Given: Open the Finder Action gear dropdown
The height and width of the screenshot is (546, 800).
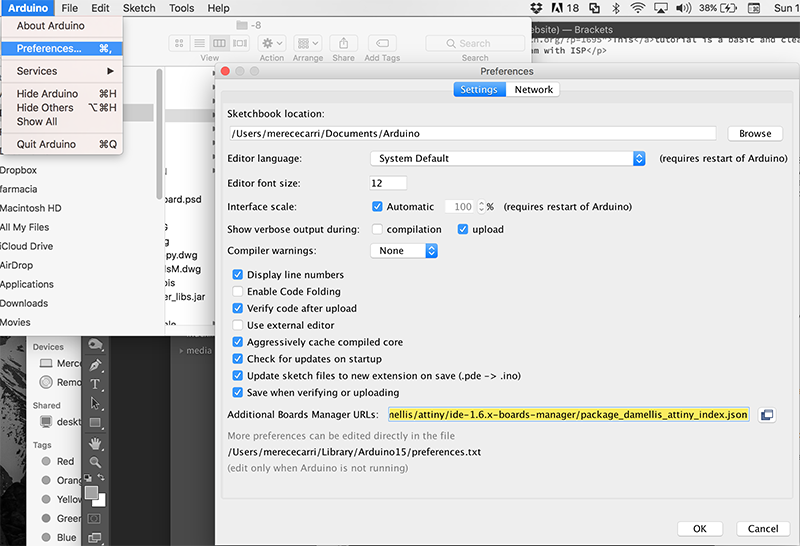Looking at the screenshot, I should coord(271,43).
